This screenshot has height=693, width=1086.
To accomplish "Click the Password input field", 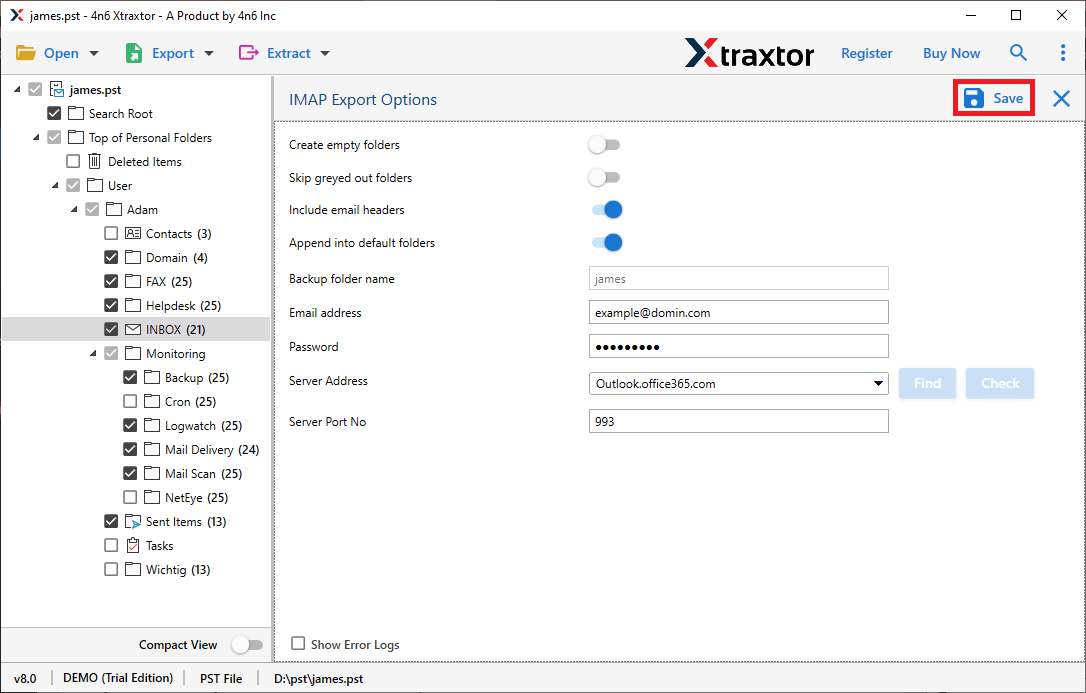I will (x=738, y=346).
